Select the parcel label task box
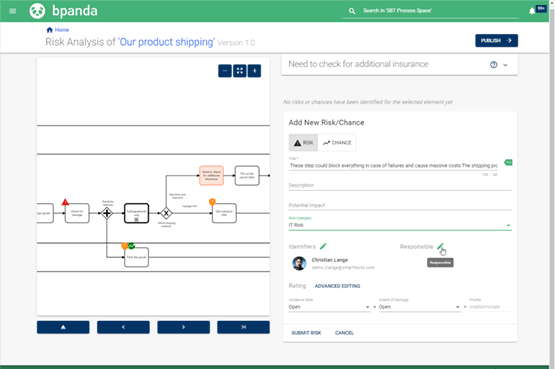The height and width of the screenshot is (369, 555). coord(247,175)
